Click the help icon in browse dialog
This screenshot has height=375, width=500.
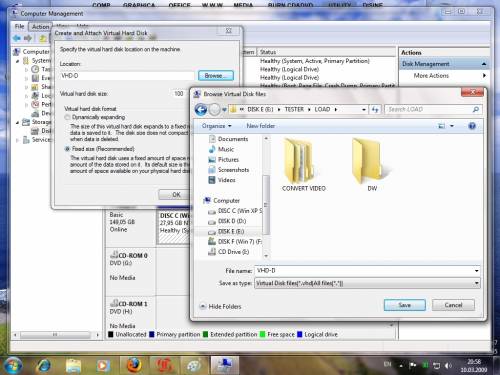472,126
